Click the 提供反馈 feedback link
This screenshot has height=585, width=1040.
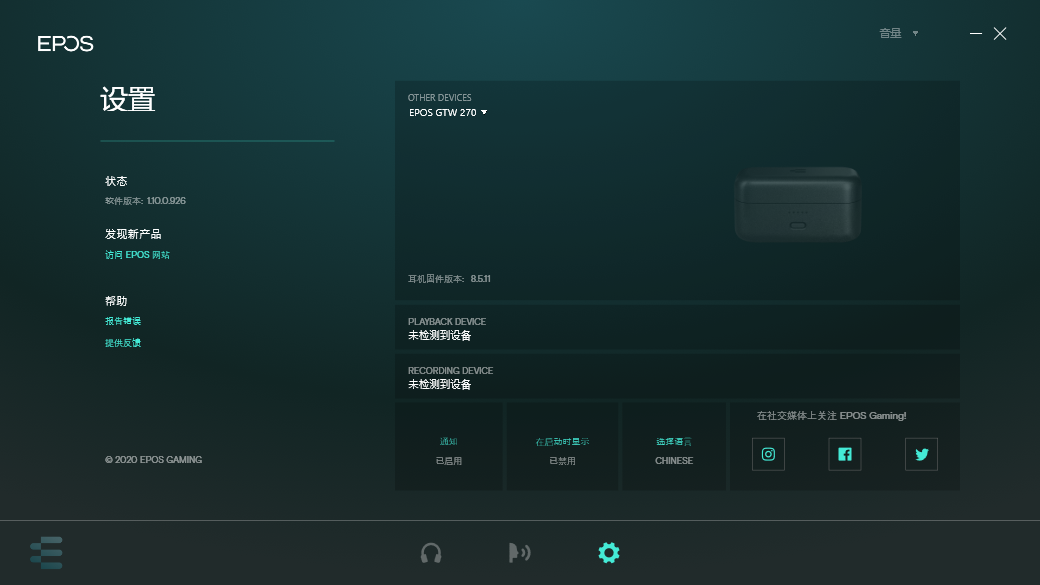(123, 343)
